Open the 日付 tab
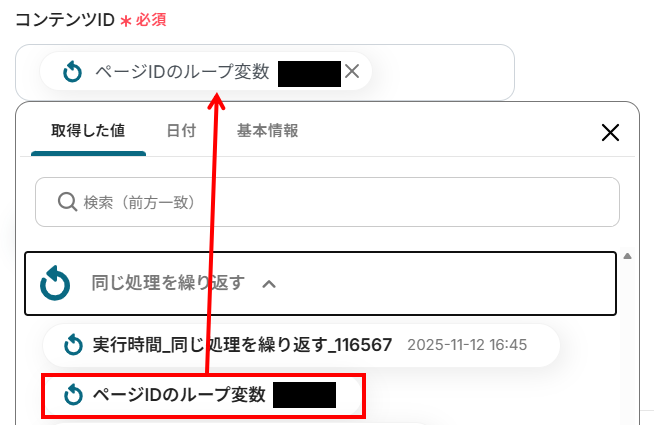Screen dimensions: 654x425 [181, 131]
